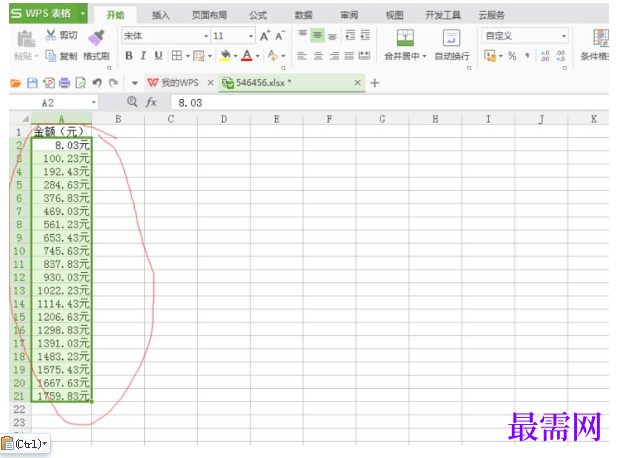This screenshot has width=620, height=458.
Task: Click the cell borders icon
Action: click(x=177, y=56)
